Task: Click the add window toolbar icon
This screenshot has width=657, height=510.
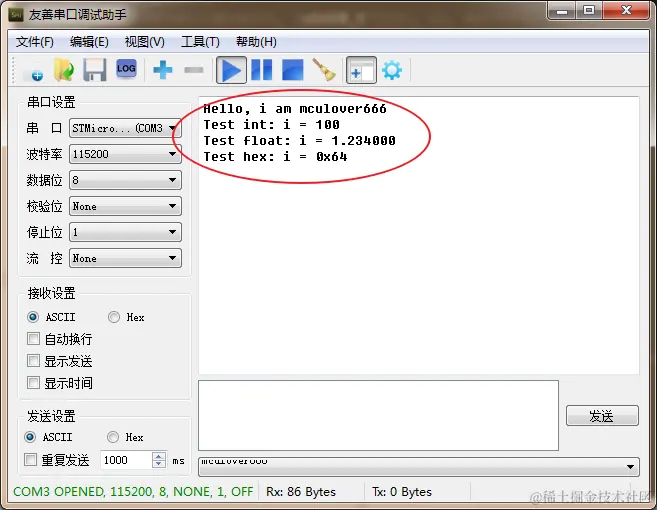Action: (361, 70)
